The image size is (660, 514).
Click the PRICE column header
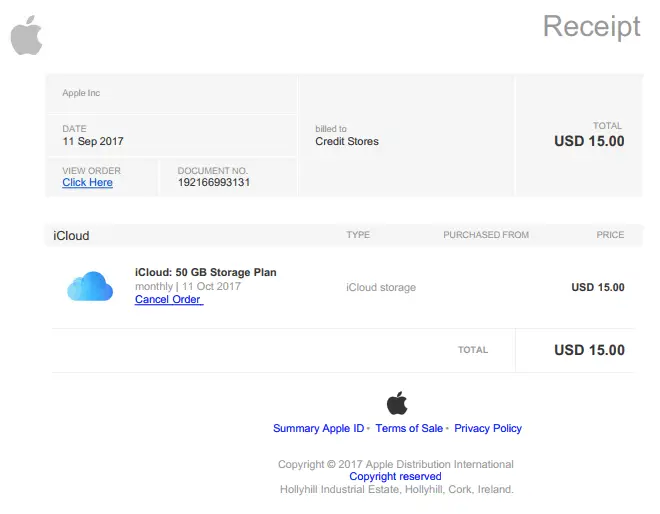(610, 235)
